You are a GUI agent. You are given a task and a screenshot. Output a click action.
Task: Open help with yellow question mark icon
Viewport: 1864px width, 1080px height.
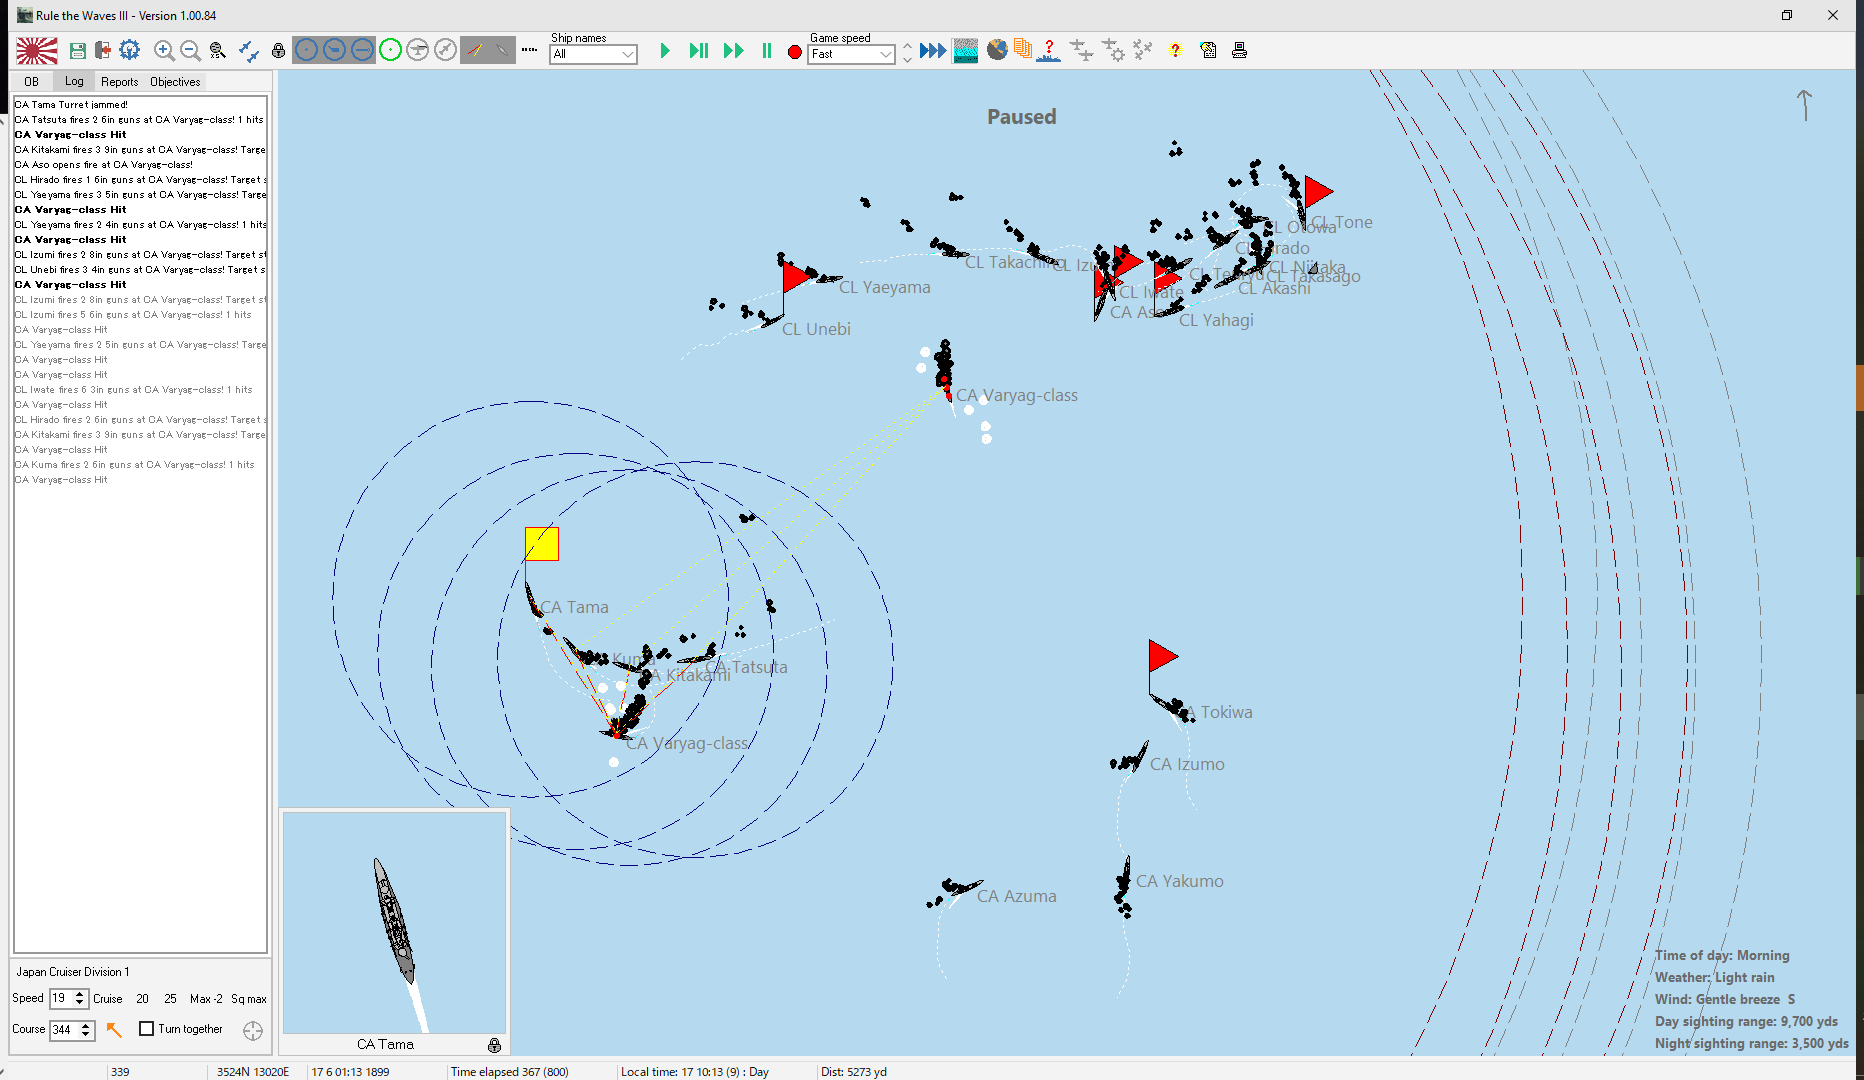pyautogui.click(x=1175, y=50)
